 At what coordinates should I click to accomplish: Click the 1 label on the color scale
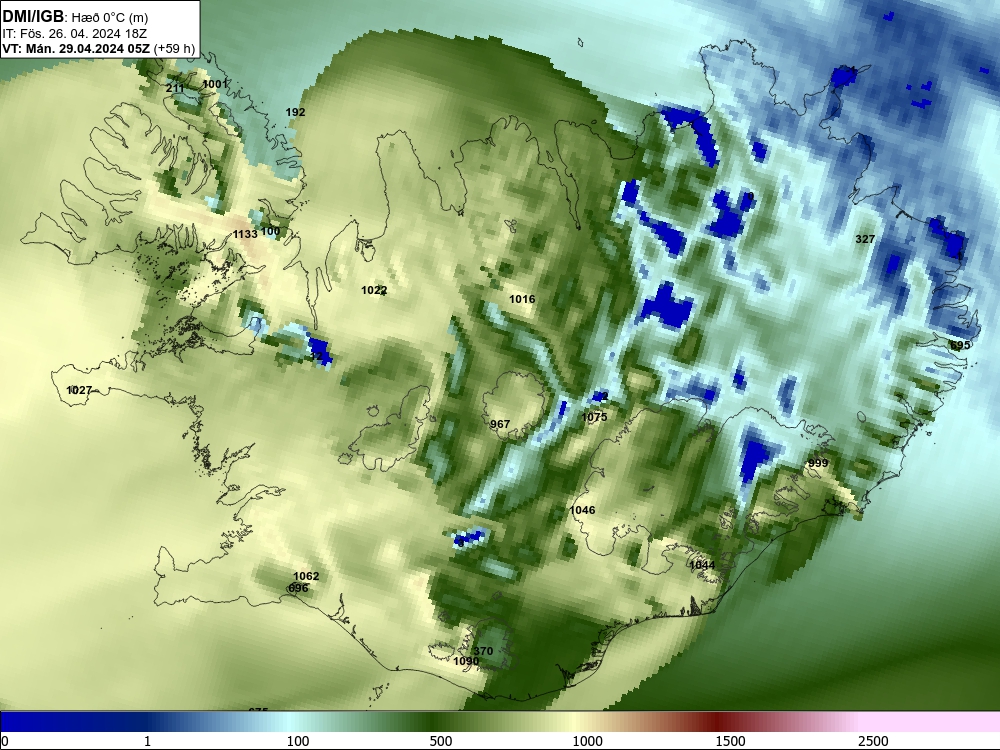[x=147, y=741]
